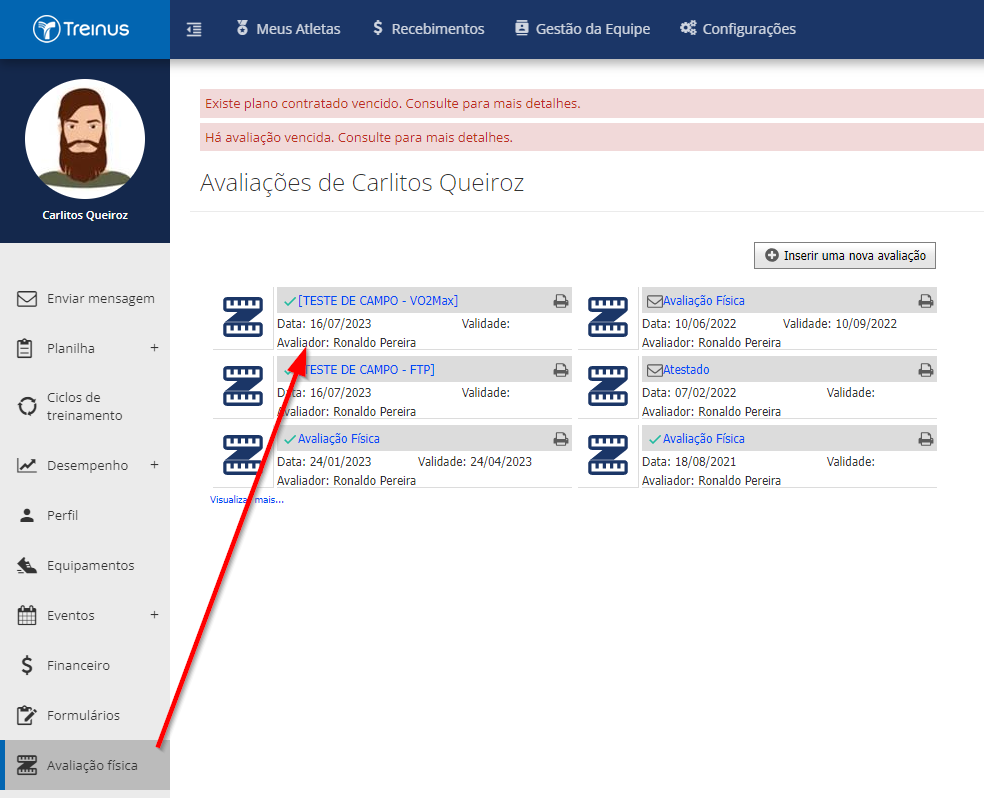Go to Recebimentos in top navigation
This screenshot has height=798, width=984.
428,29
